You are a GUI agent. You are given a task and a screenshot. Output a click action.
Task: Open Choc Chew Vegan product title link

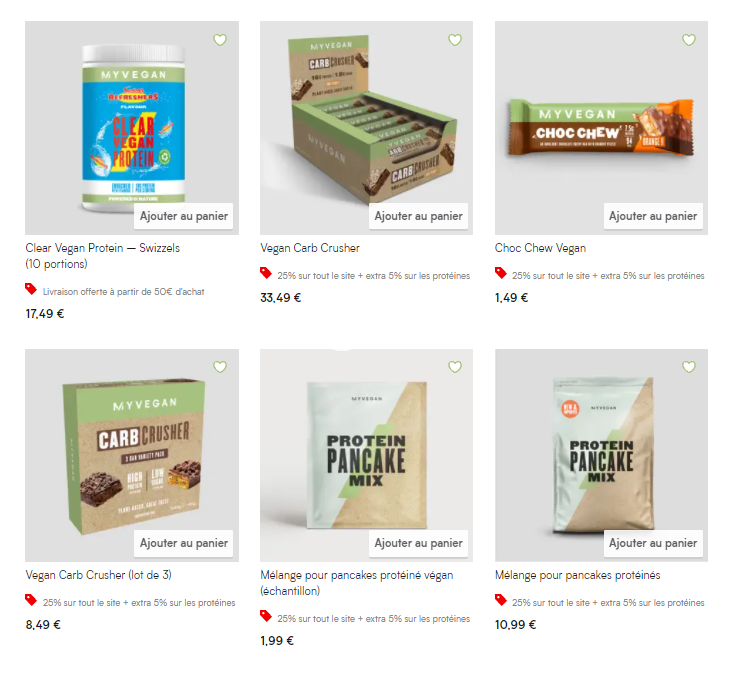[x=540, y=248]
